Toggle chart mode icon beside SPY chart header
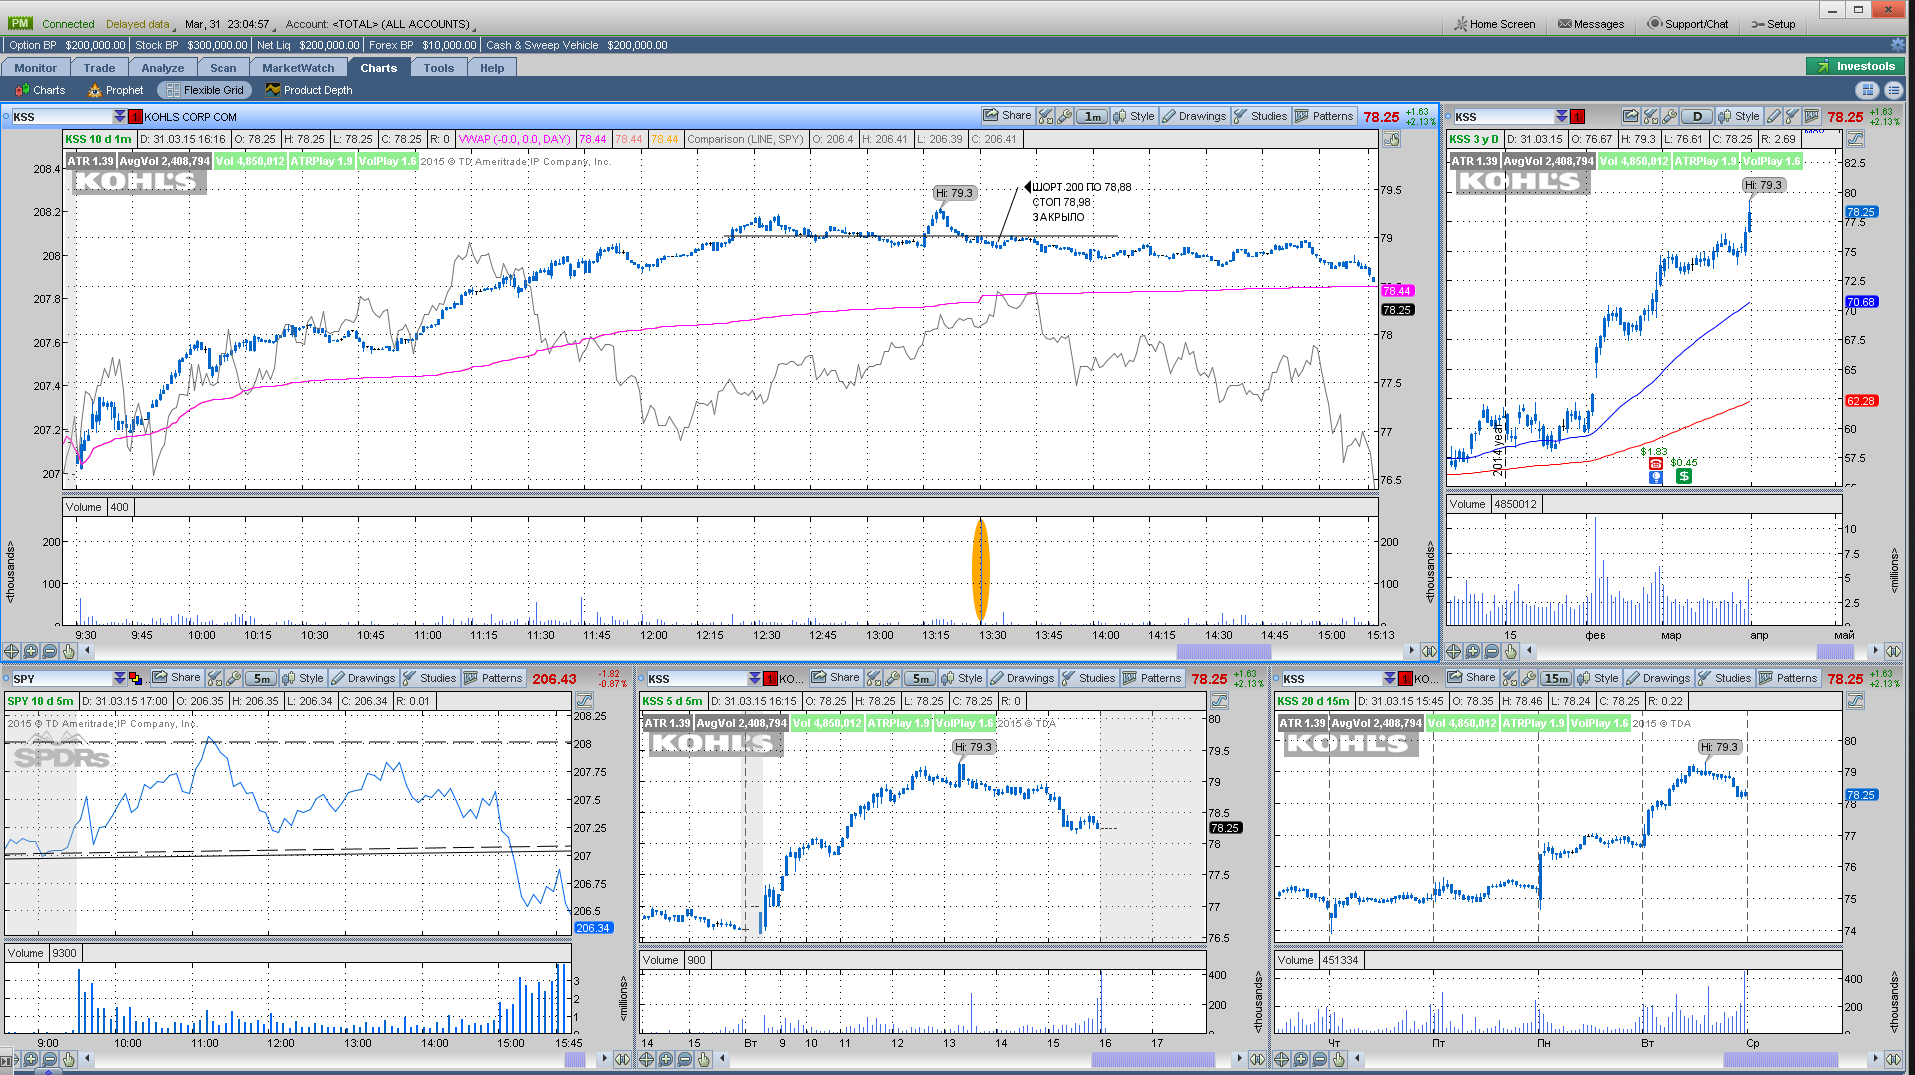Viewport: 1915px width, 1075px height. click(584, 701)
